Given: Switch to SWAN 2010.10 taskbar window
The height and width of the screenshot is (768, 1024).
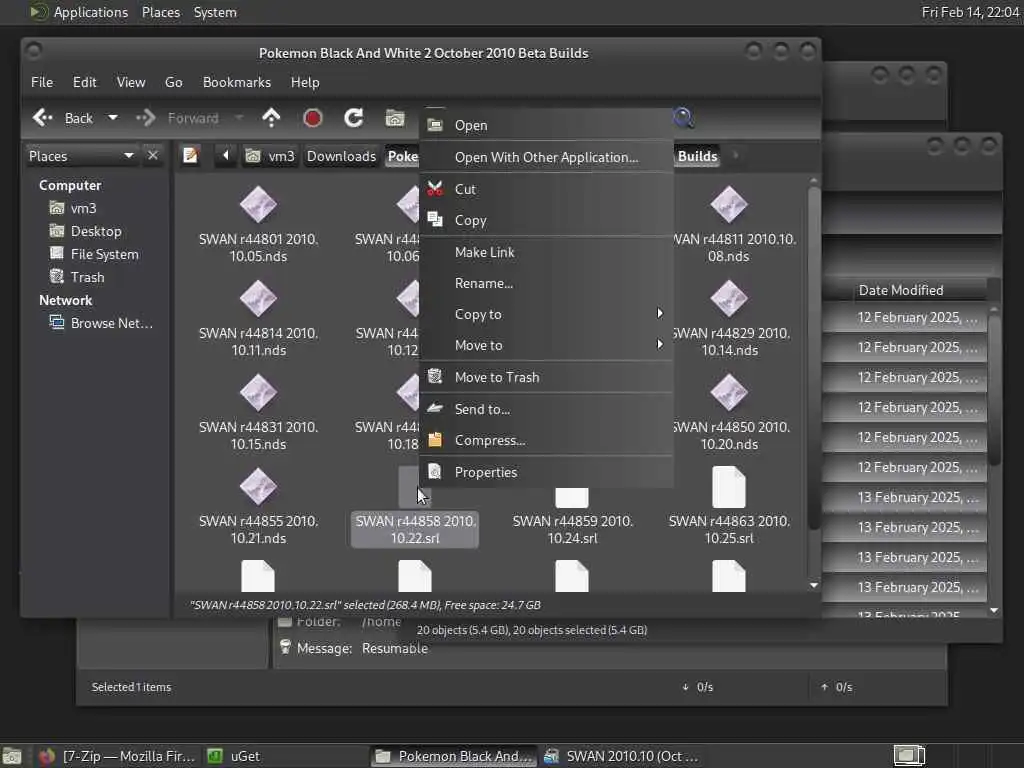Looking at the screenshot, I should (620, 756).
